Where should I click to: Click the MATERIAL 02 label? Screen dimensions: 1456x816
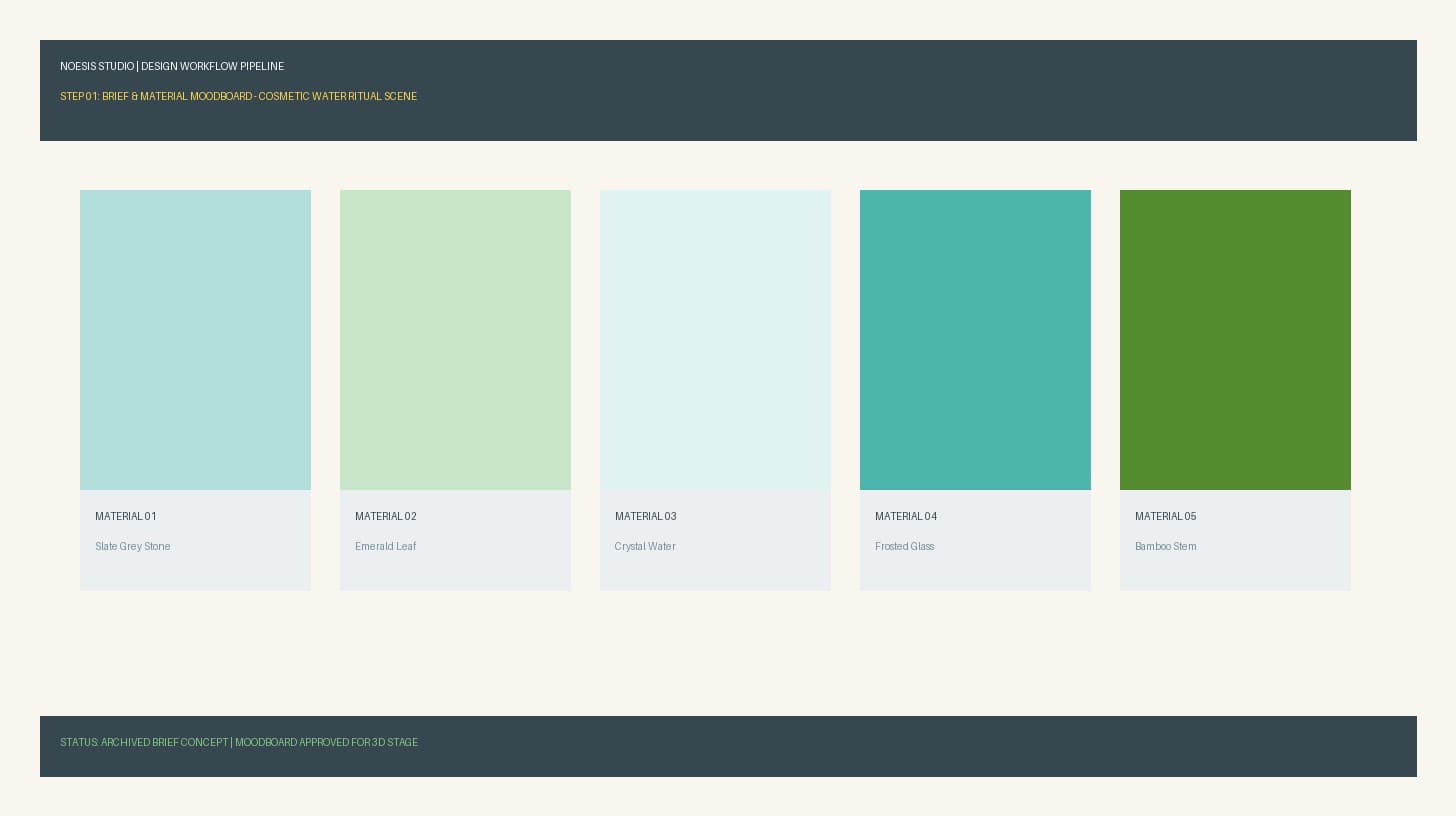tap(386, 516)
